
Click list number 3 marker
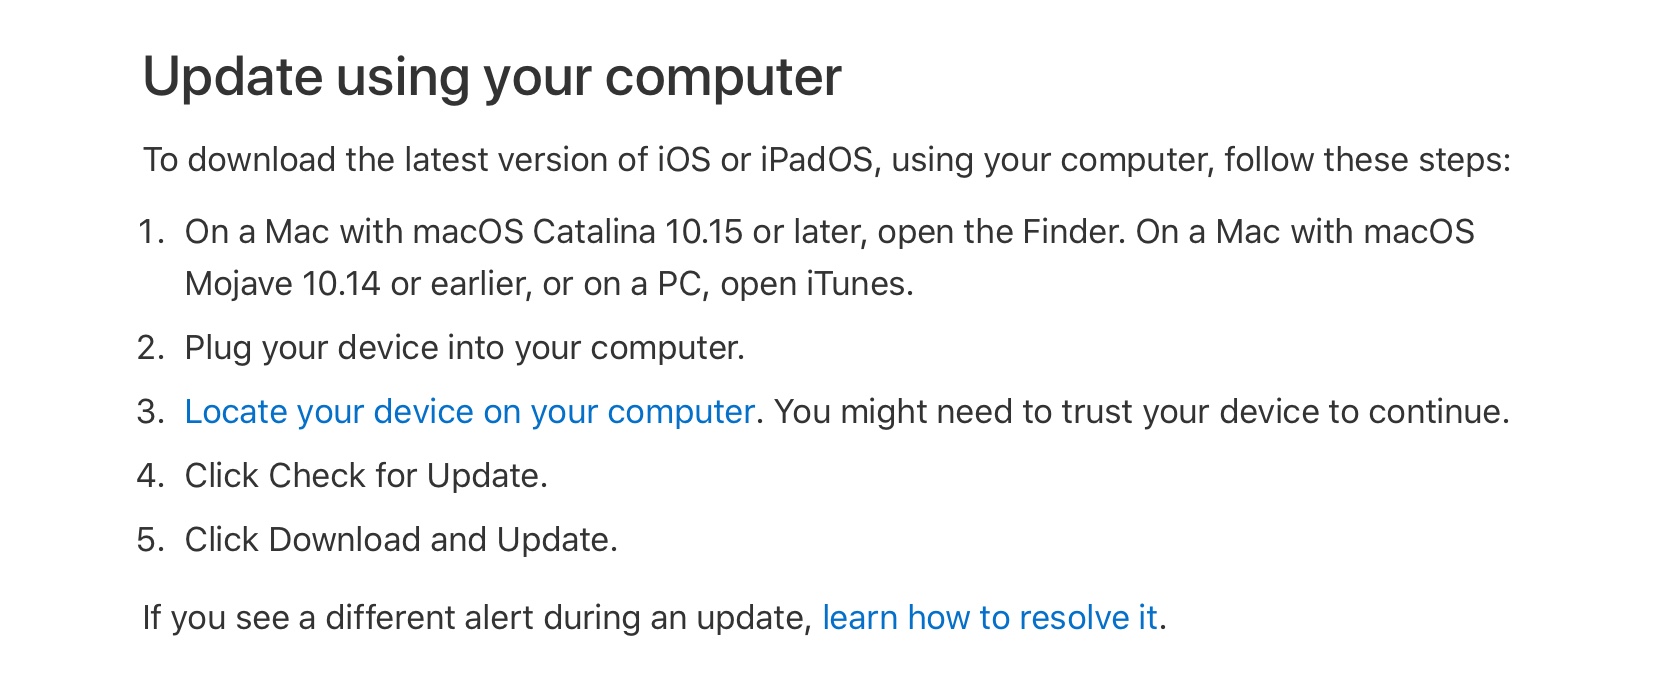[150, 412]
